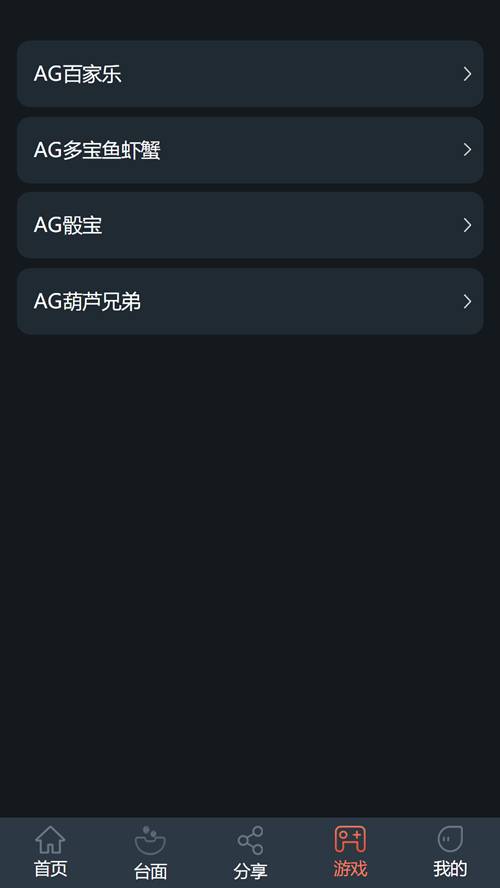Screen dimensions: 500x888
Task: Switch to the 台面 tab label
Action: pyautogui.click(x=150, y=870)
